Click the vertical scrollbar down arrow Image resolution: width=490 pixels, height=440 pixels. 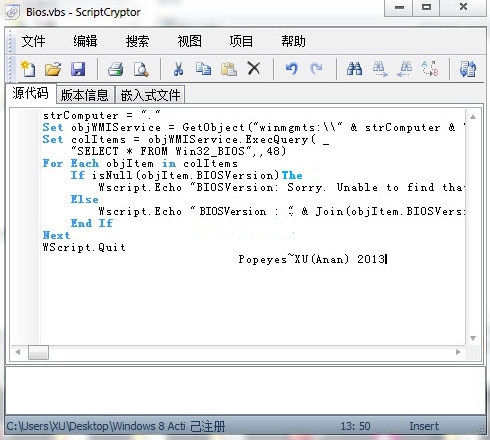click(x=473, y=338)
